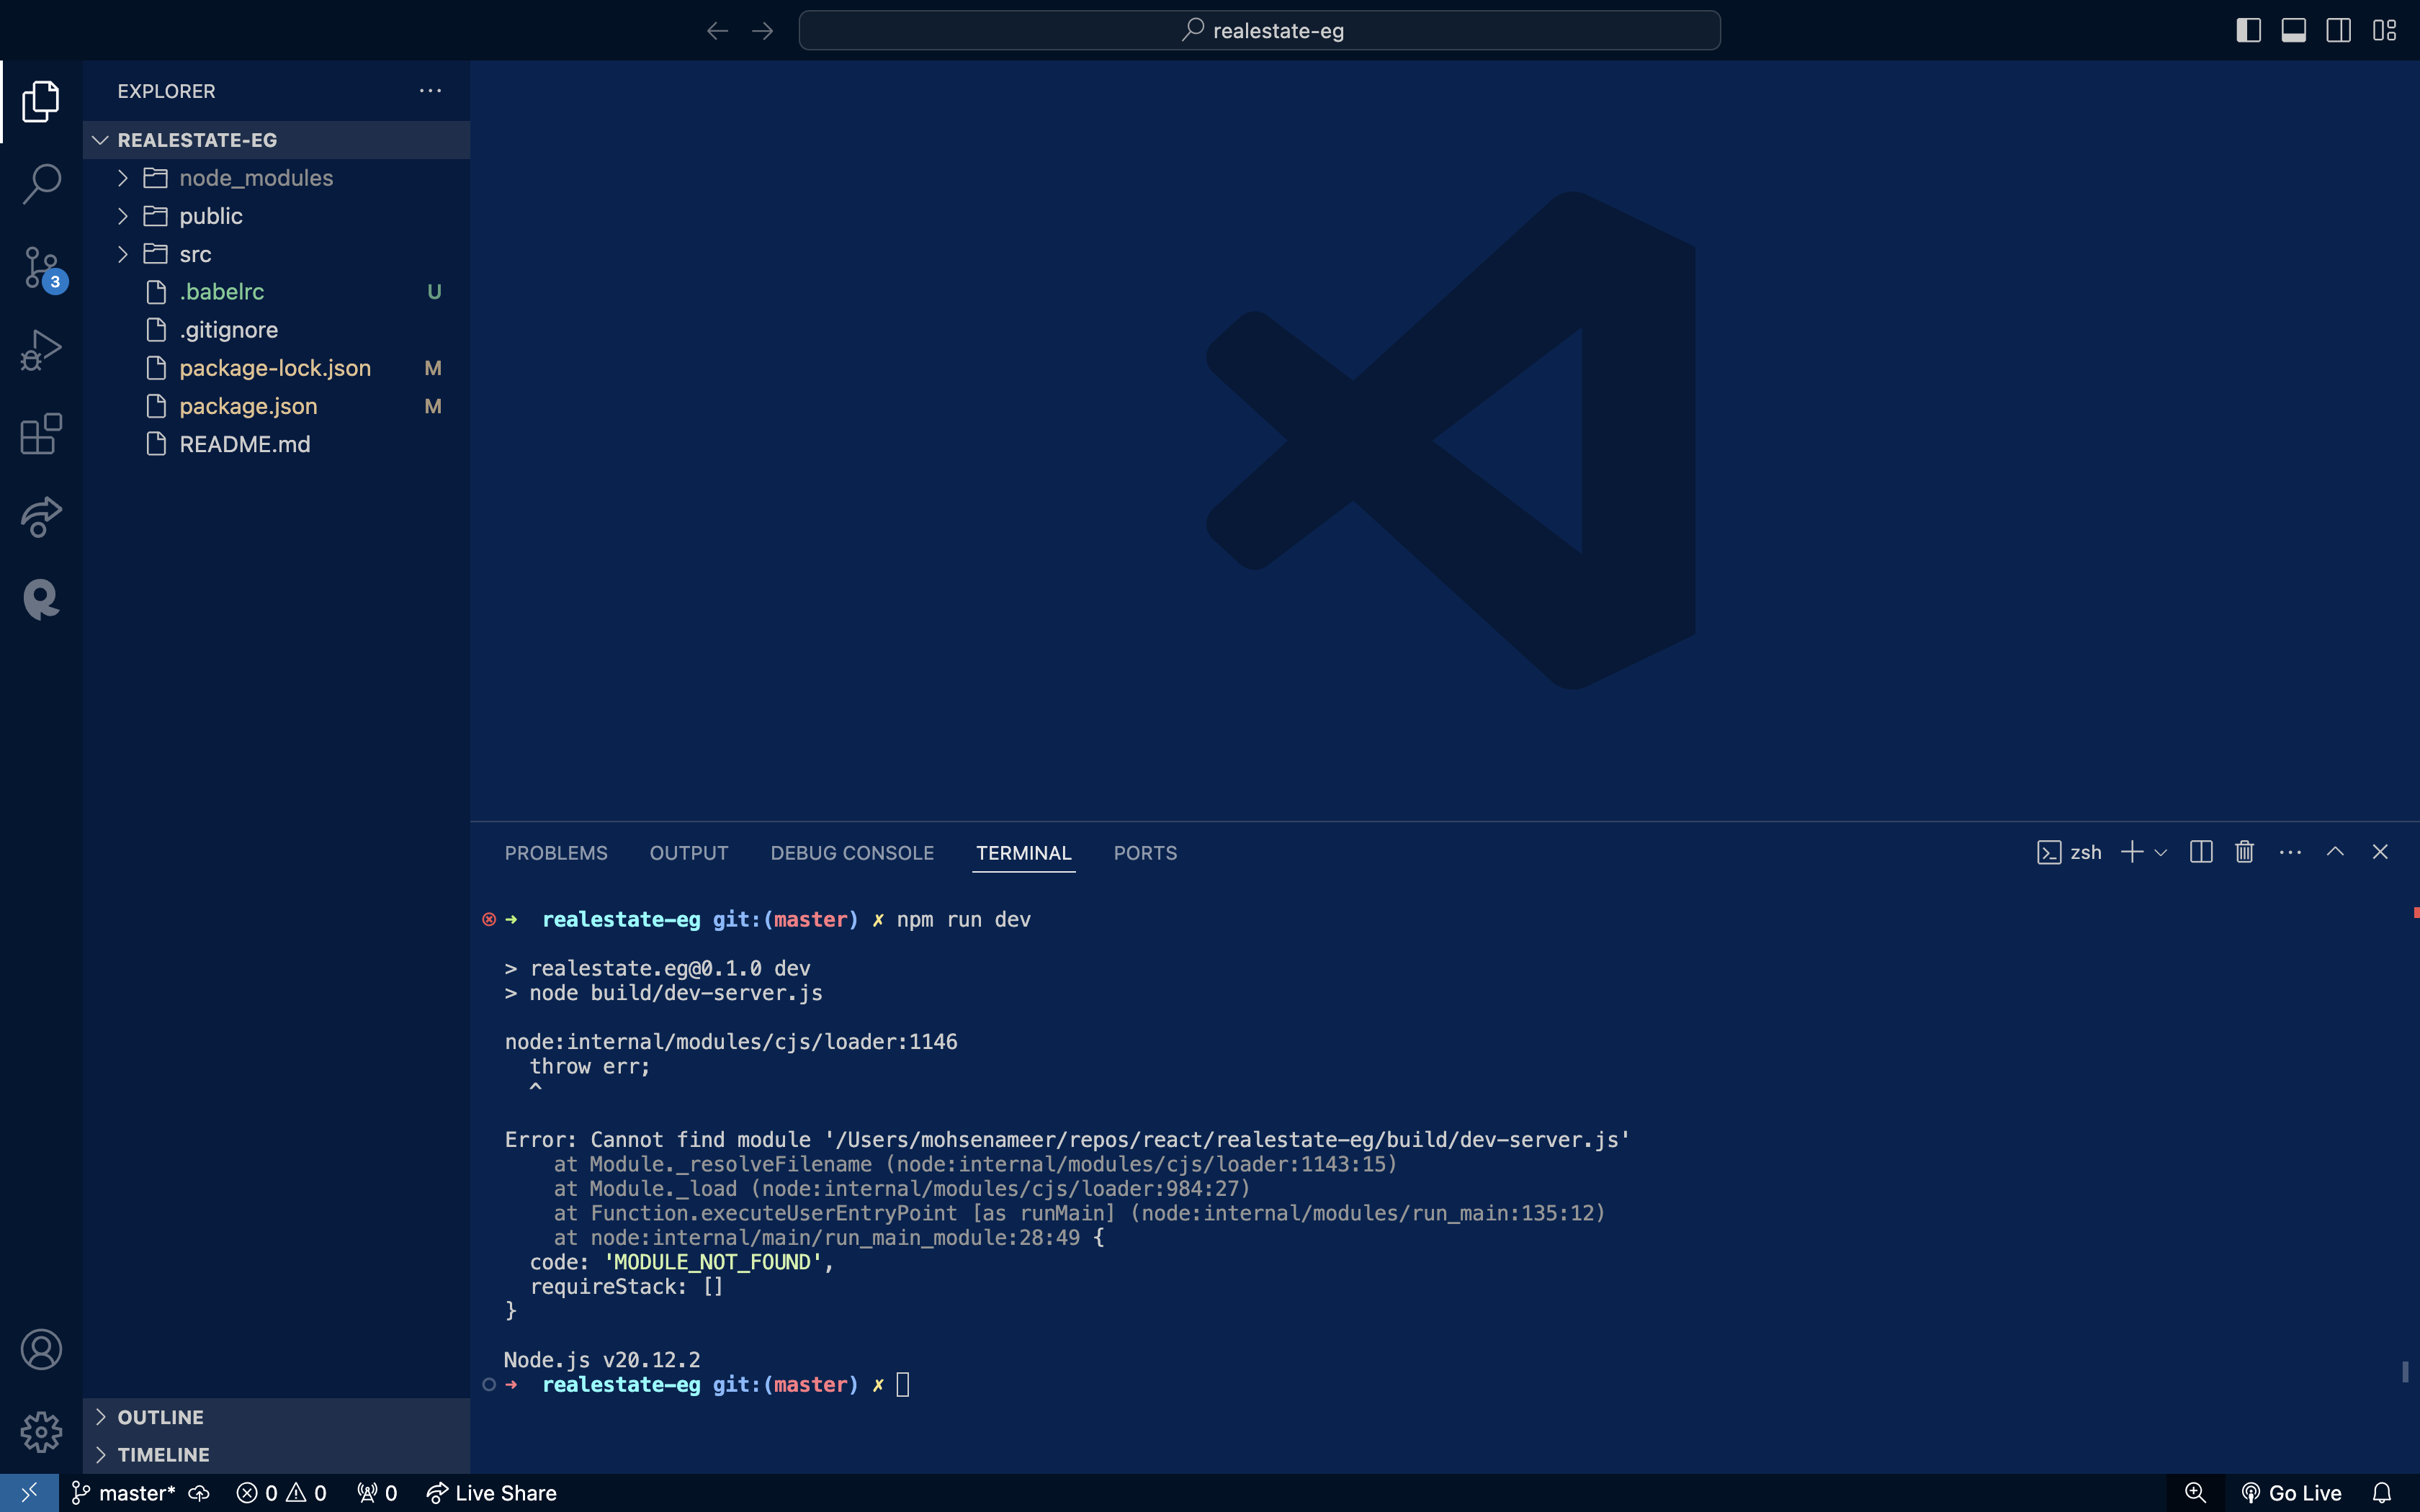Image resolution: width=2420 pixels, height=1512 pixels.
Task: Toggle the primary side bar visibility
Action: pos(2249,31)
